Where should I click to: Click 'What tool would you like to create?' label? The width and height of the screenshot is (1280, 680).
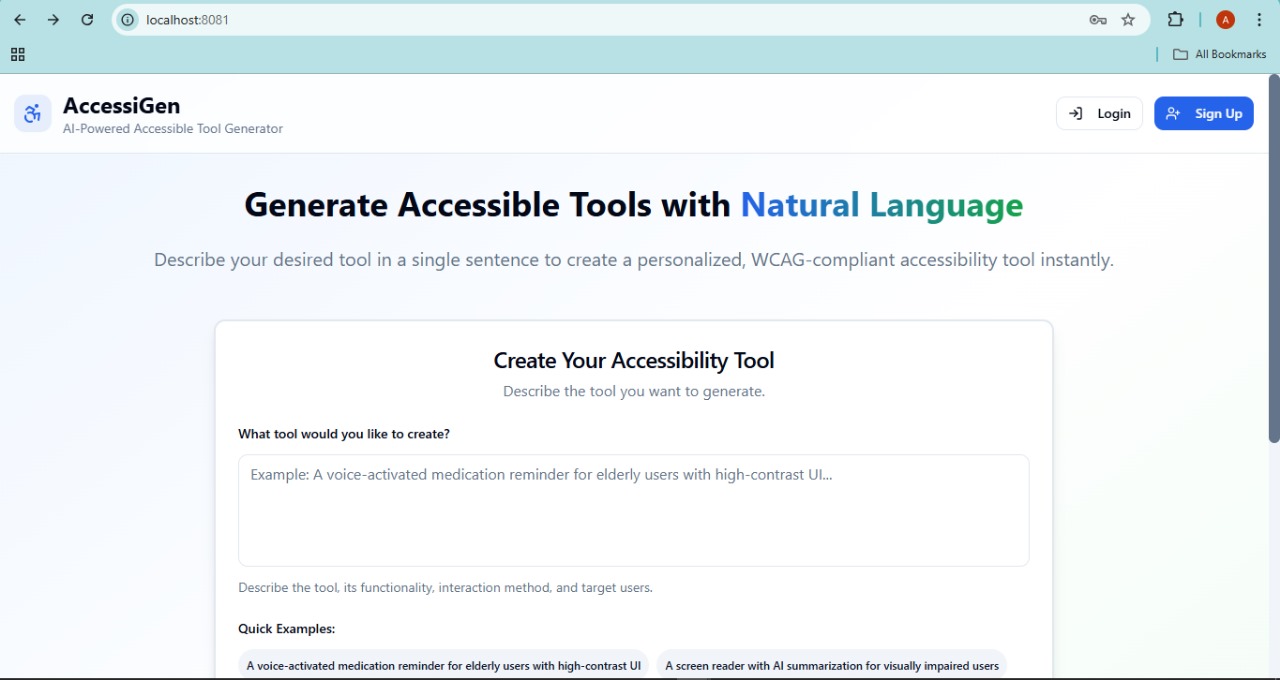(x=344, y=434)
